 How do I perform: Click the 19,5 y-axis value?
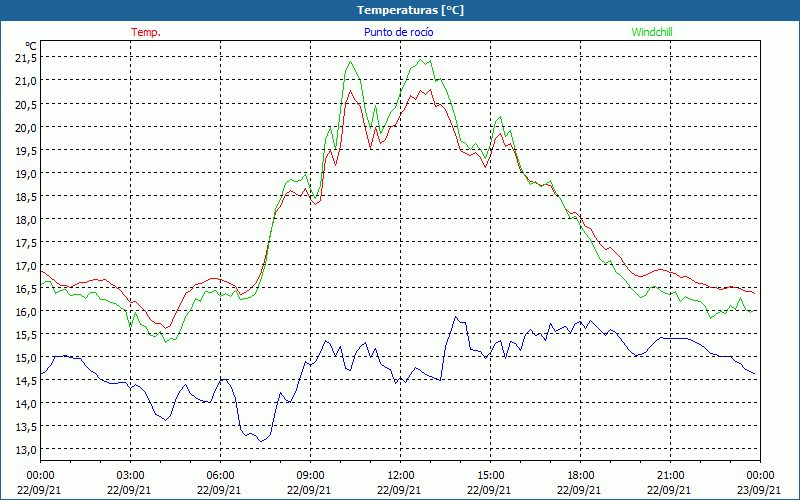point(26,151)
